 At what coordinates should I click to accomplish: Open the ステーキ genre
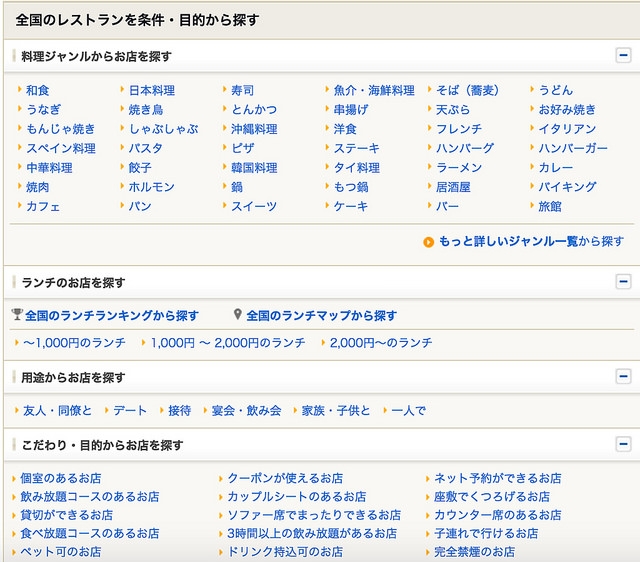[x=357, y=148]
